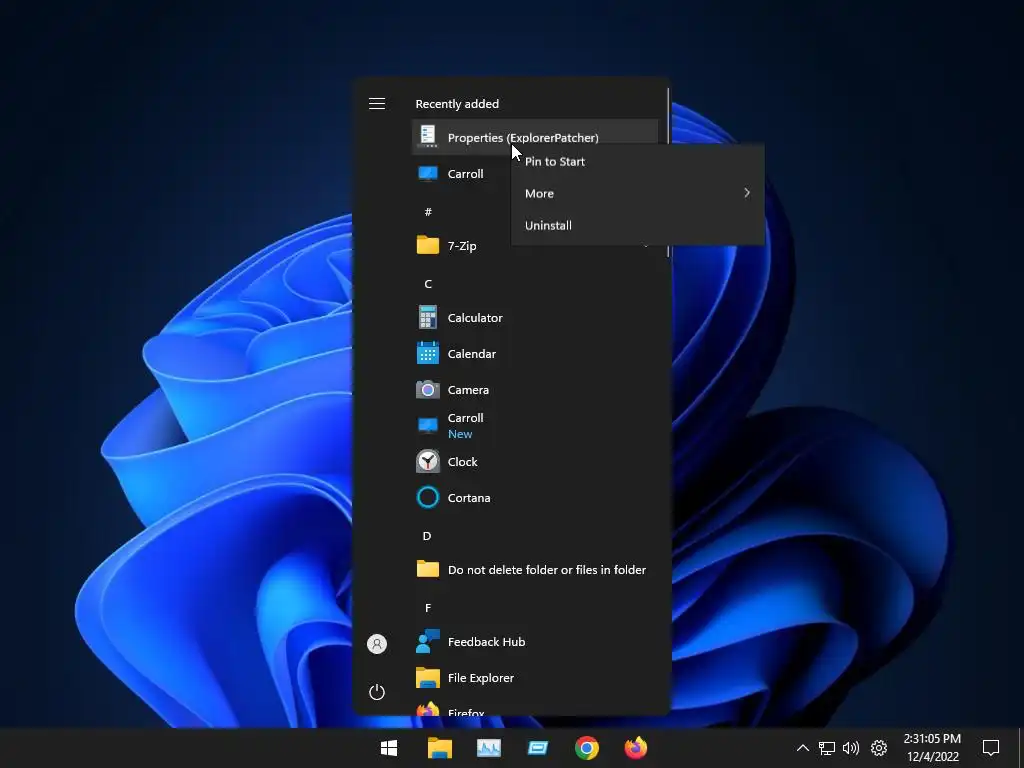
Task: Click the 'Cortana' label text
Action: [469, 498]
